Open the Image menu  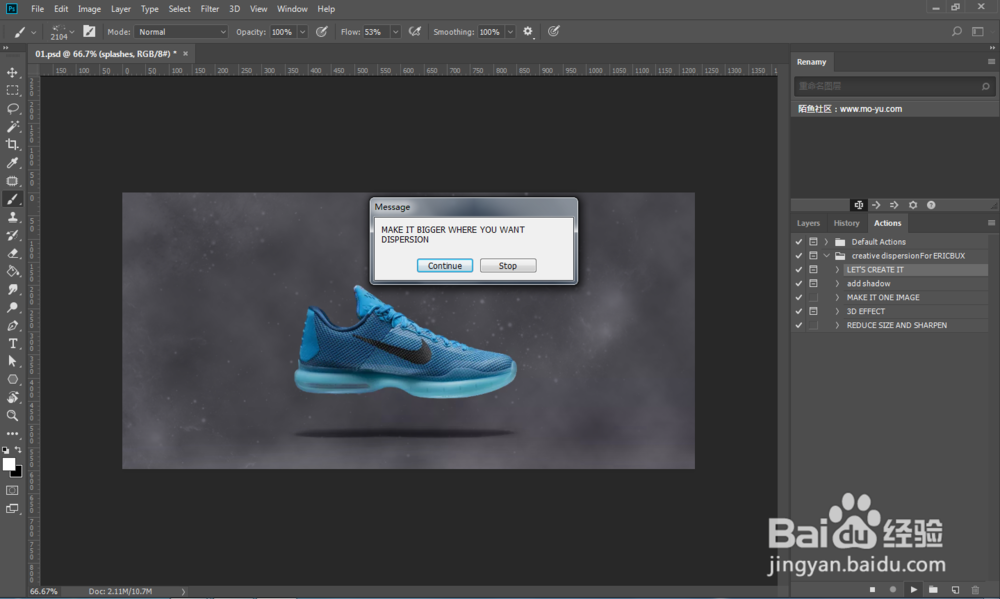[x=89, y=9]
